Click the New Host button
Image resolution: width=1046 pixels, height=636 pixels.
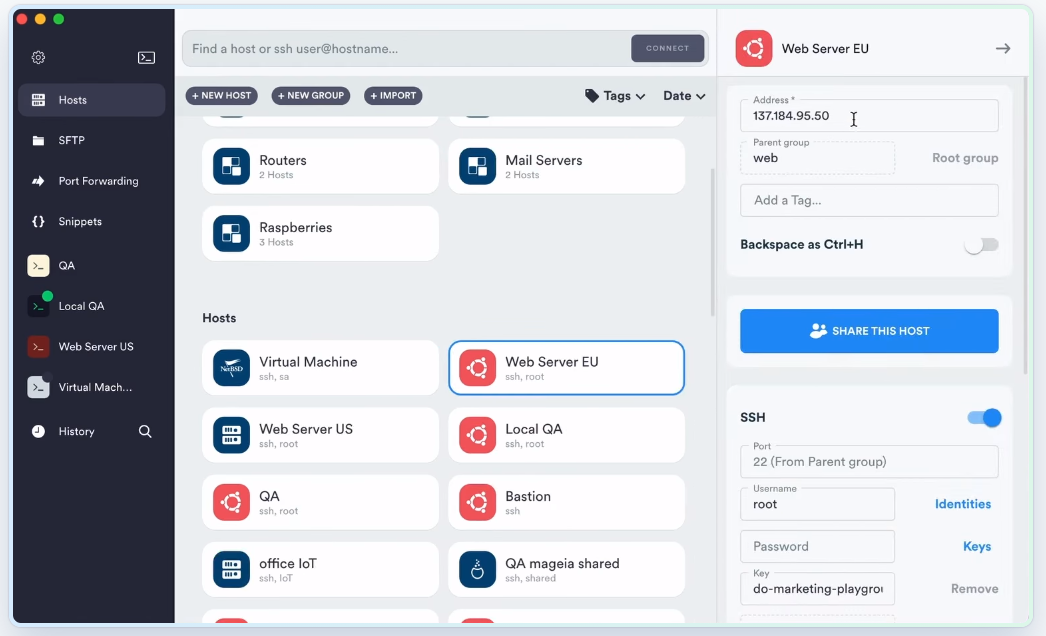(221, 96)
